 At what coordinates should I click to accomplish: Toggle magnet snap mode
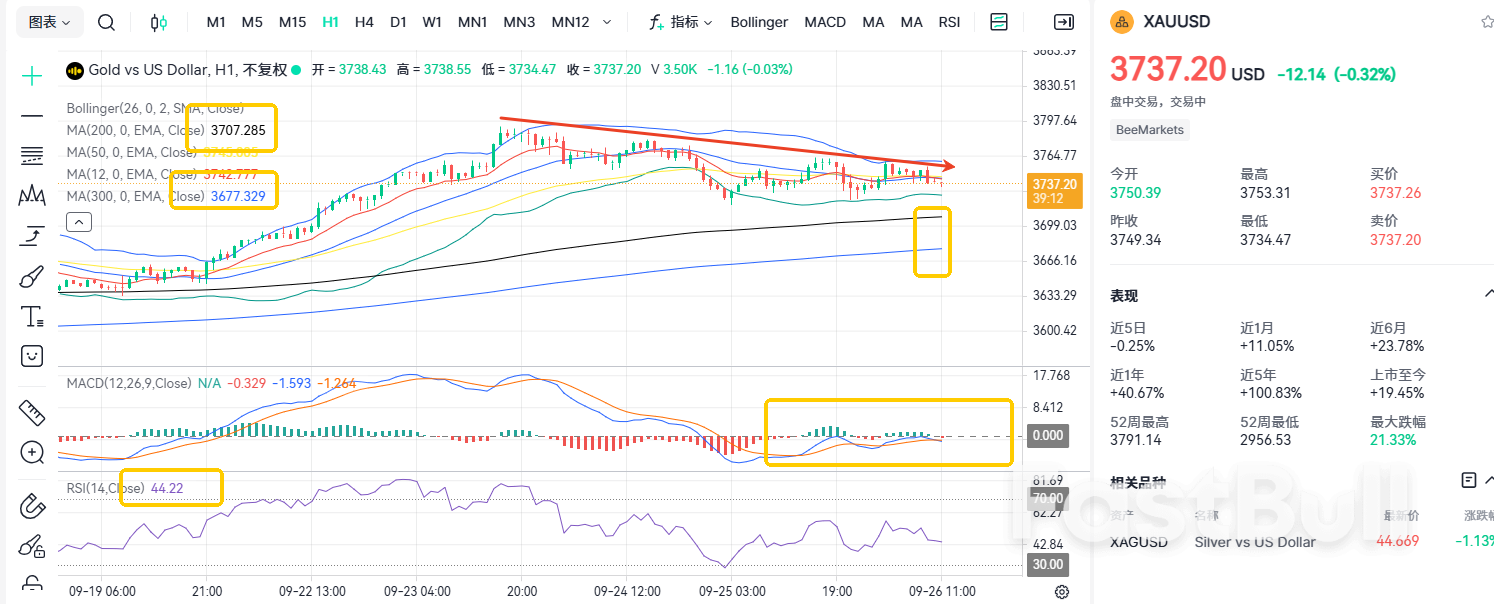point(31,507)
